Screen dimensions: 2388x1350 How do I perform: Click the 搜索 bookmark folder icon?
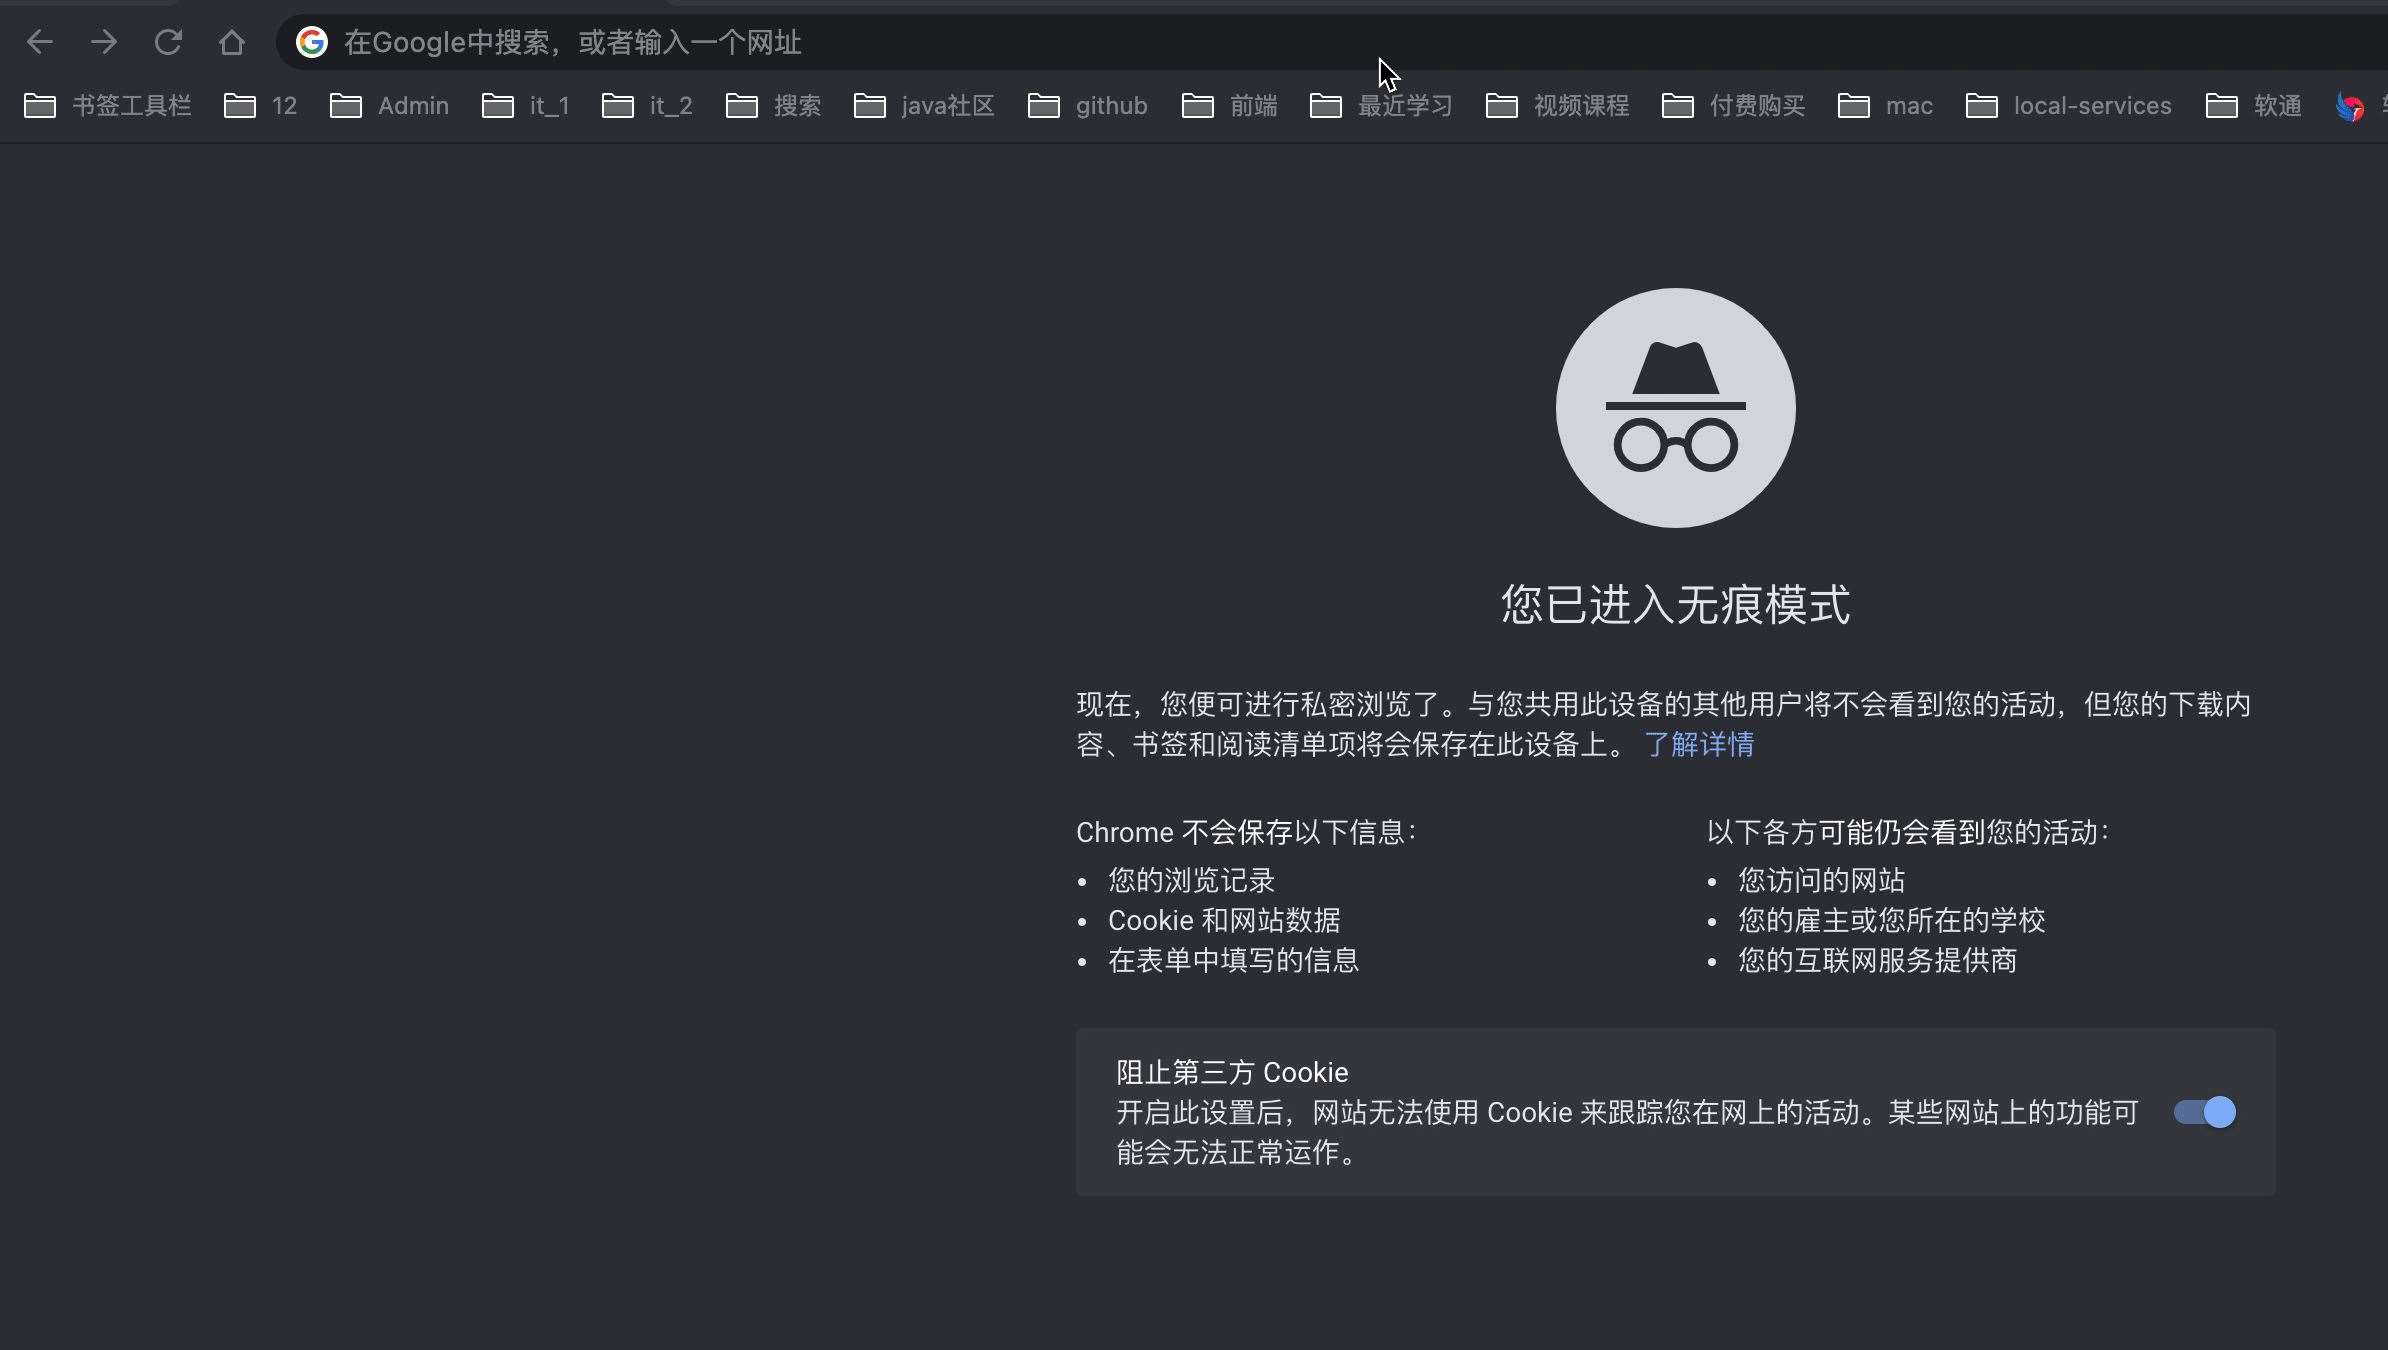pos(741,105)
